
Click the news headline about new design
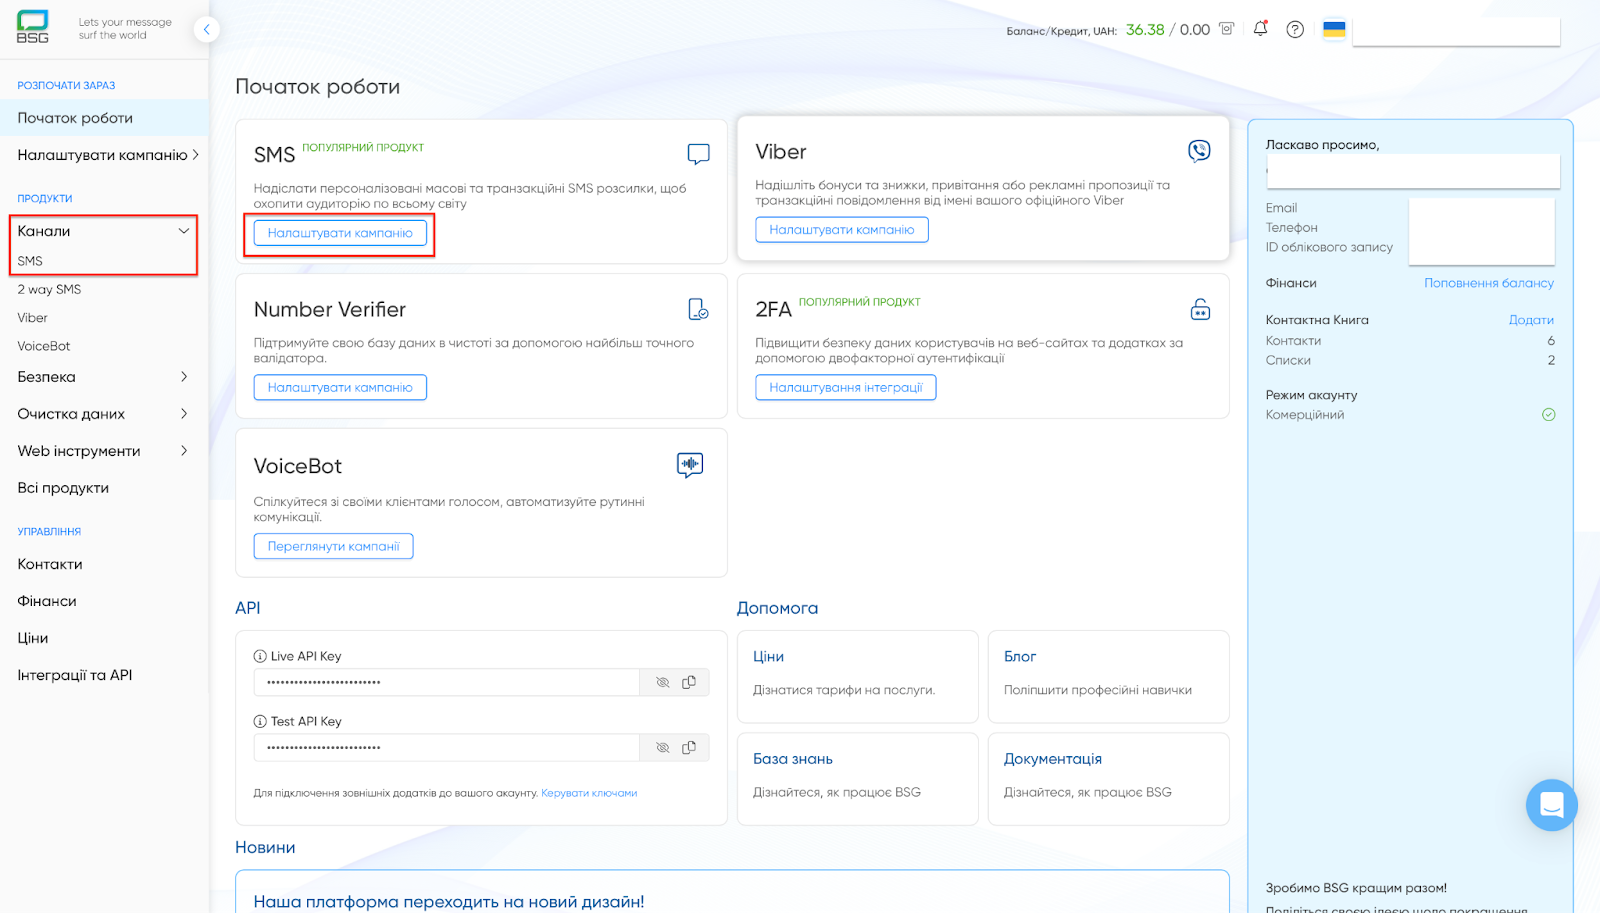(x=449, y=902)
